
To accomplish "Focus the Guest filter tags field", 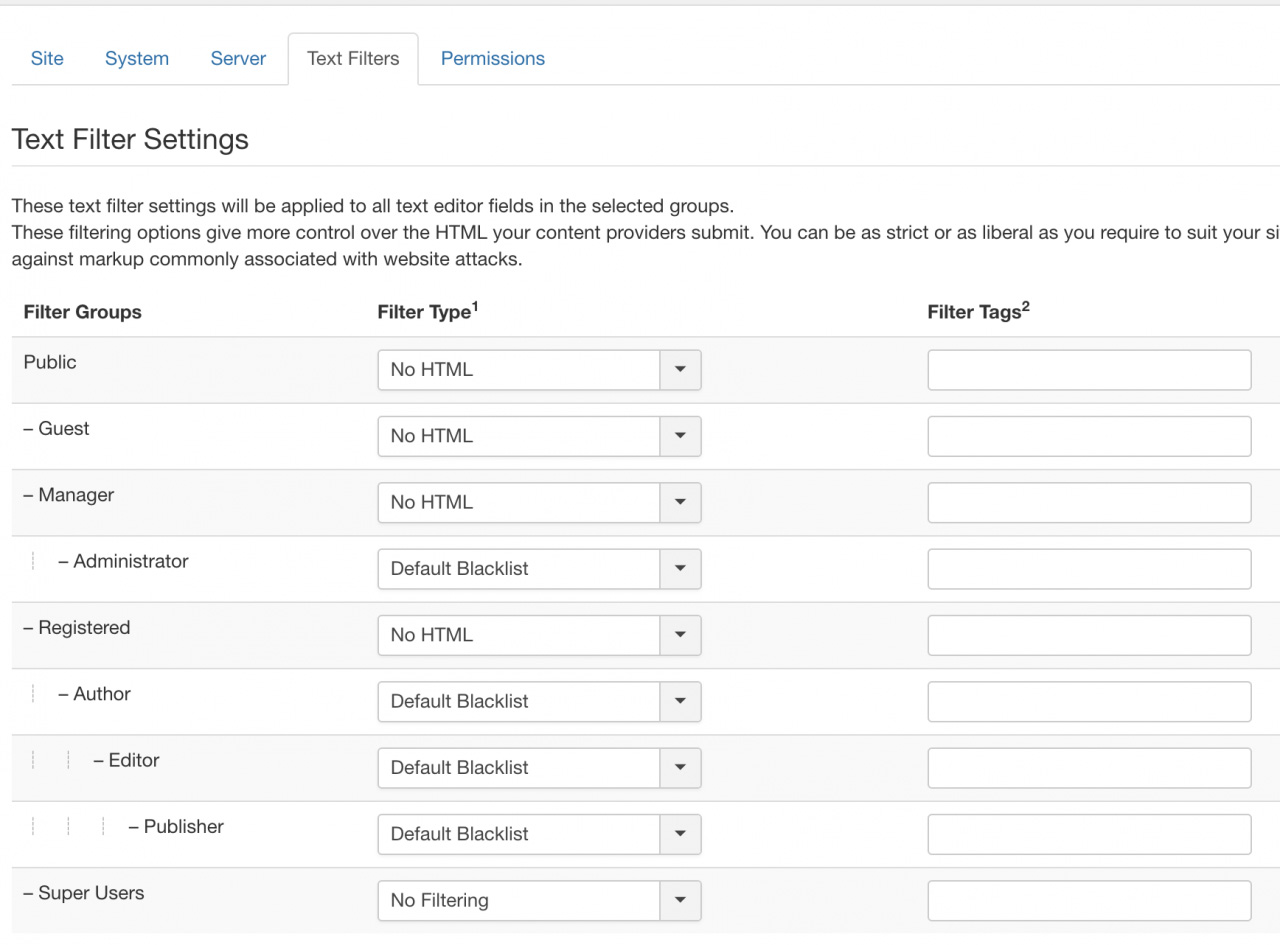I will (x=1089, y=436).
